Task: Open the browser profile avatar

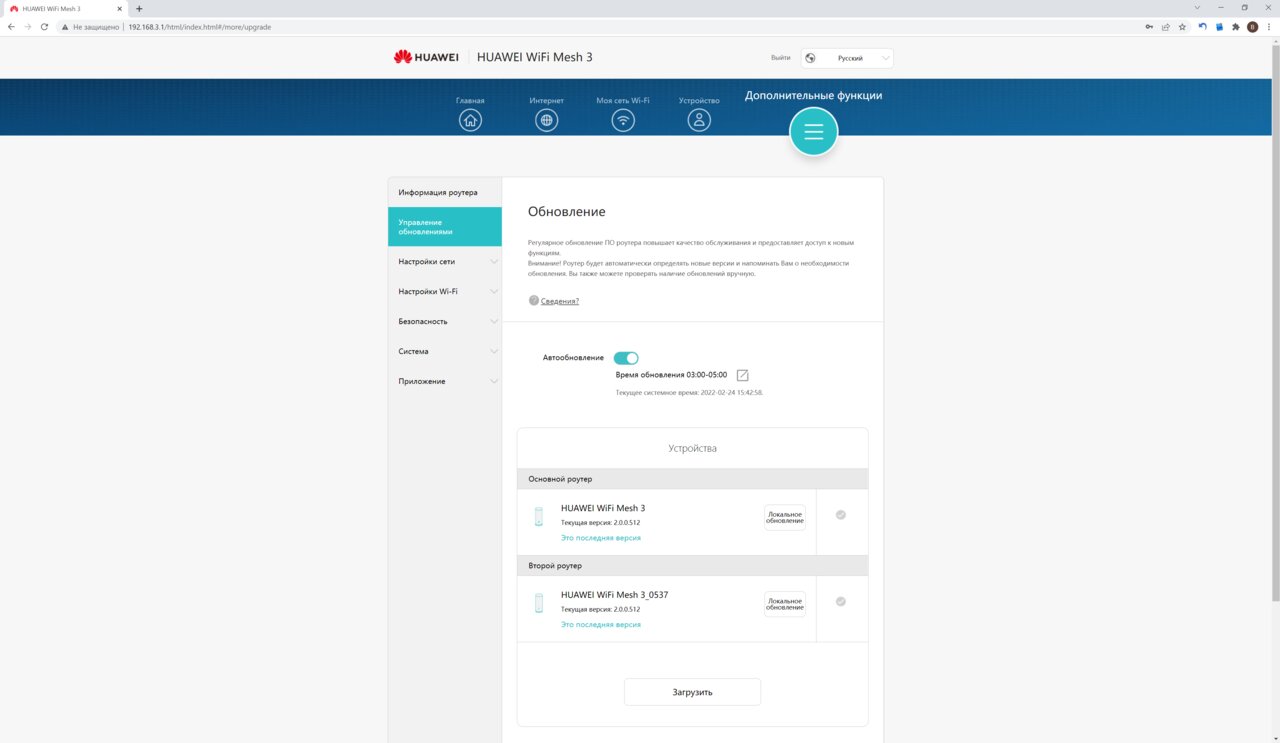Action: click(1252, 27)
